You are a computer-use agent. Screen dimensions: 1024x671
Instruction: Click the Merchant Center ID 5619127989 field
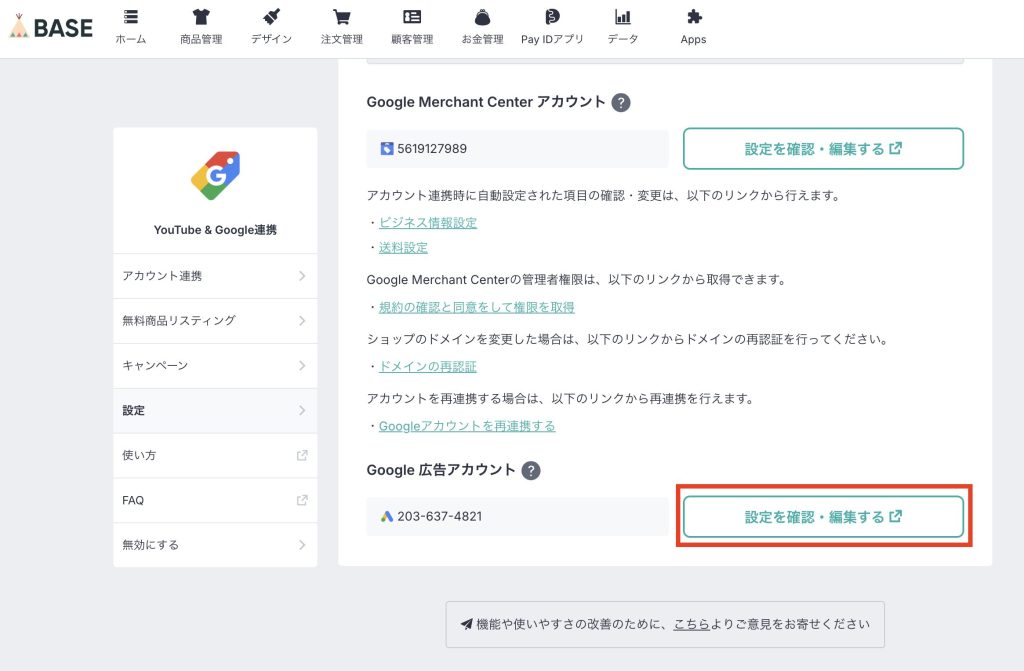click(x=517, y=149)
